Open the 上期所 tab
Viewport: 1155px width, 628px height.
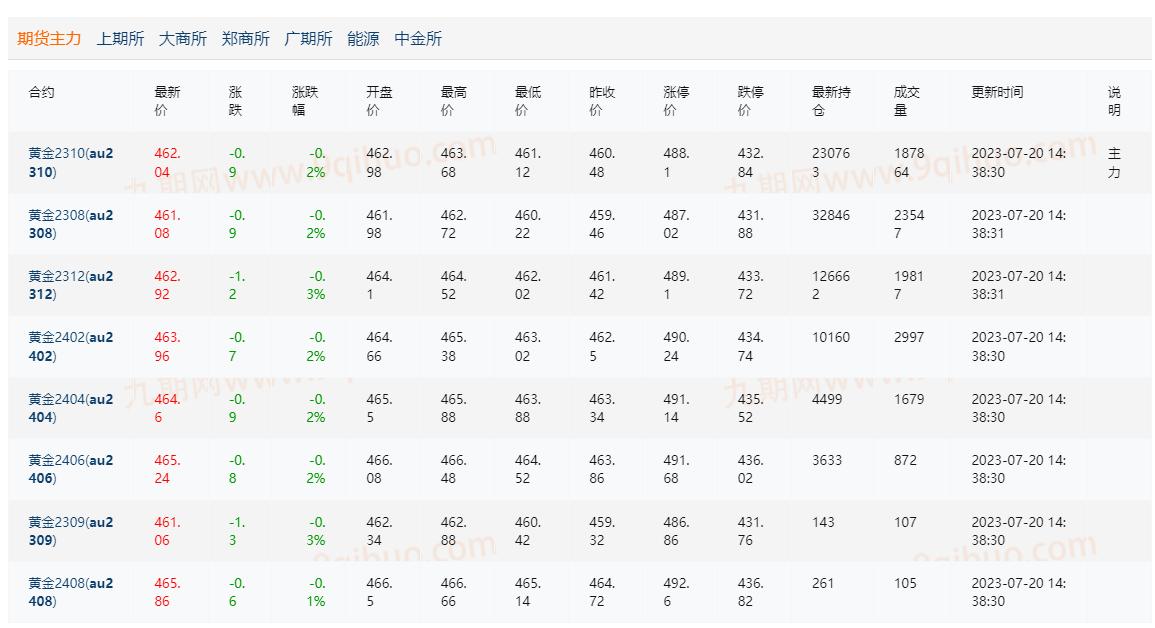point(120,38)
